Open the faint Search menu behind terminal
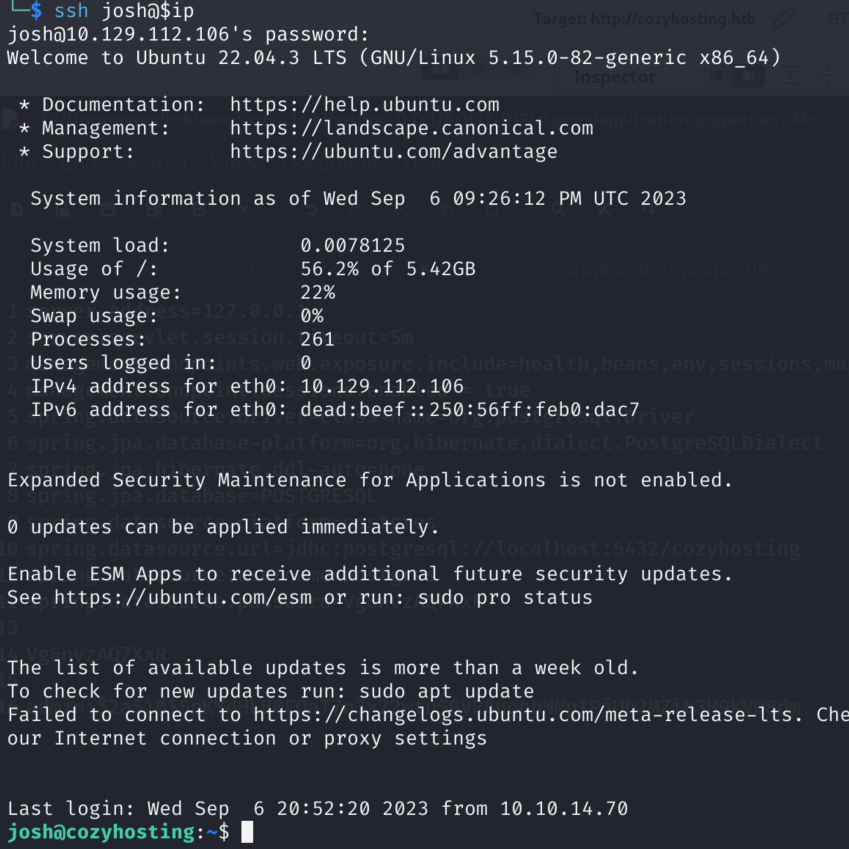Screen dimensions: 849x849 tap(154, 162)
